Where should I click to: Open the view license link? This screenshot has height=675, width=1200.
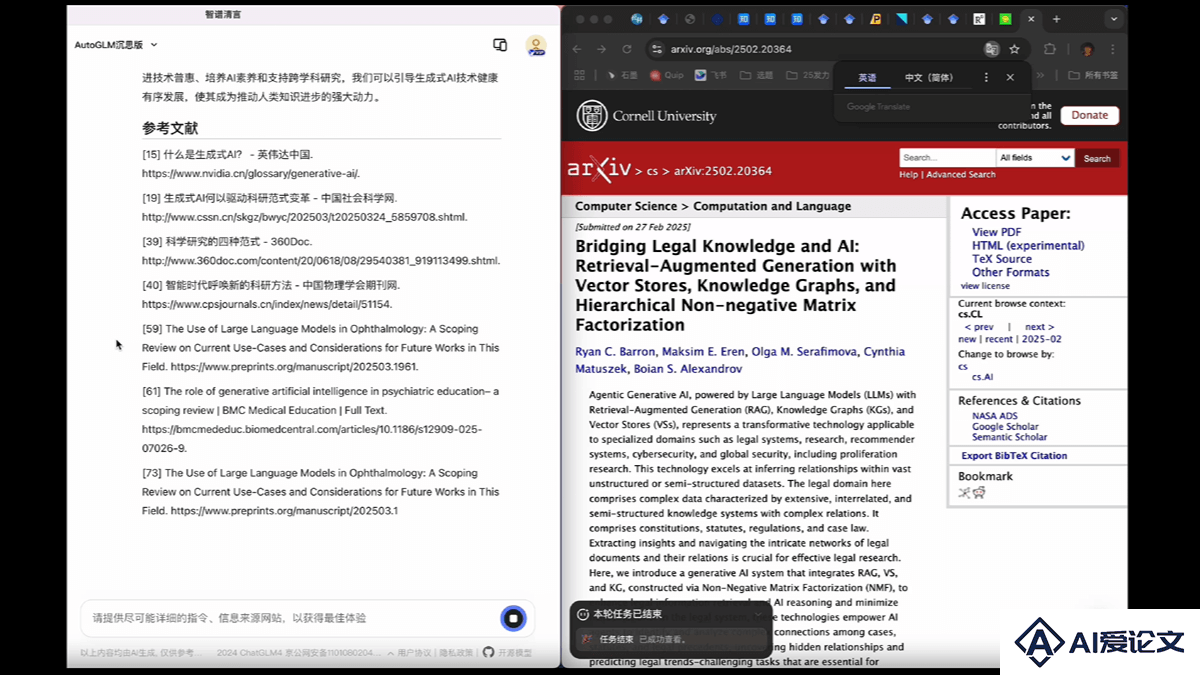click(x=985, y=286)
